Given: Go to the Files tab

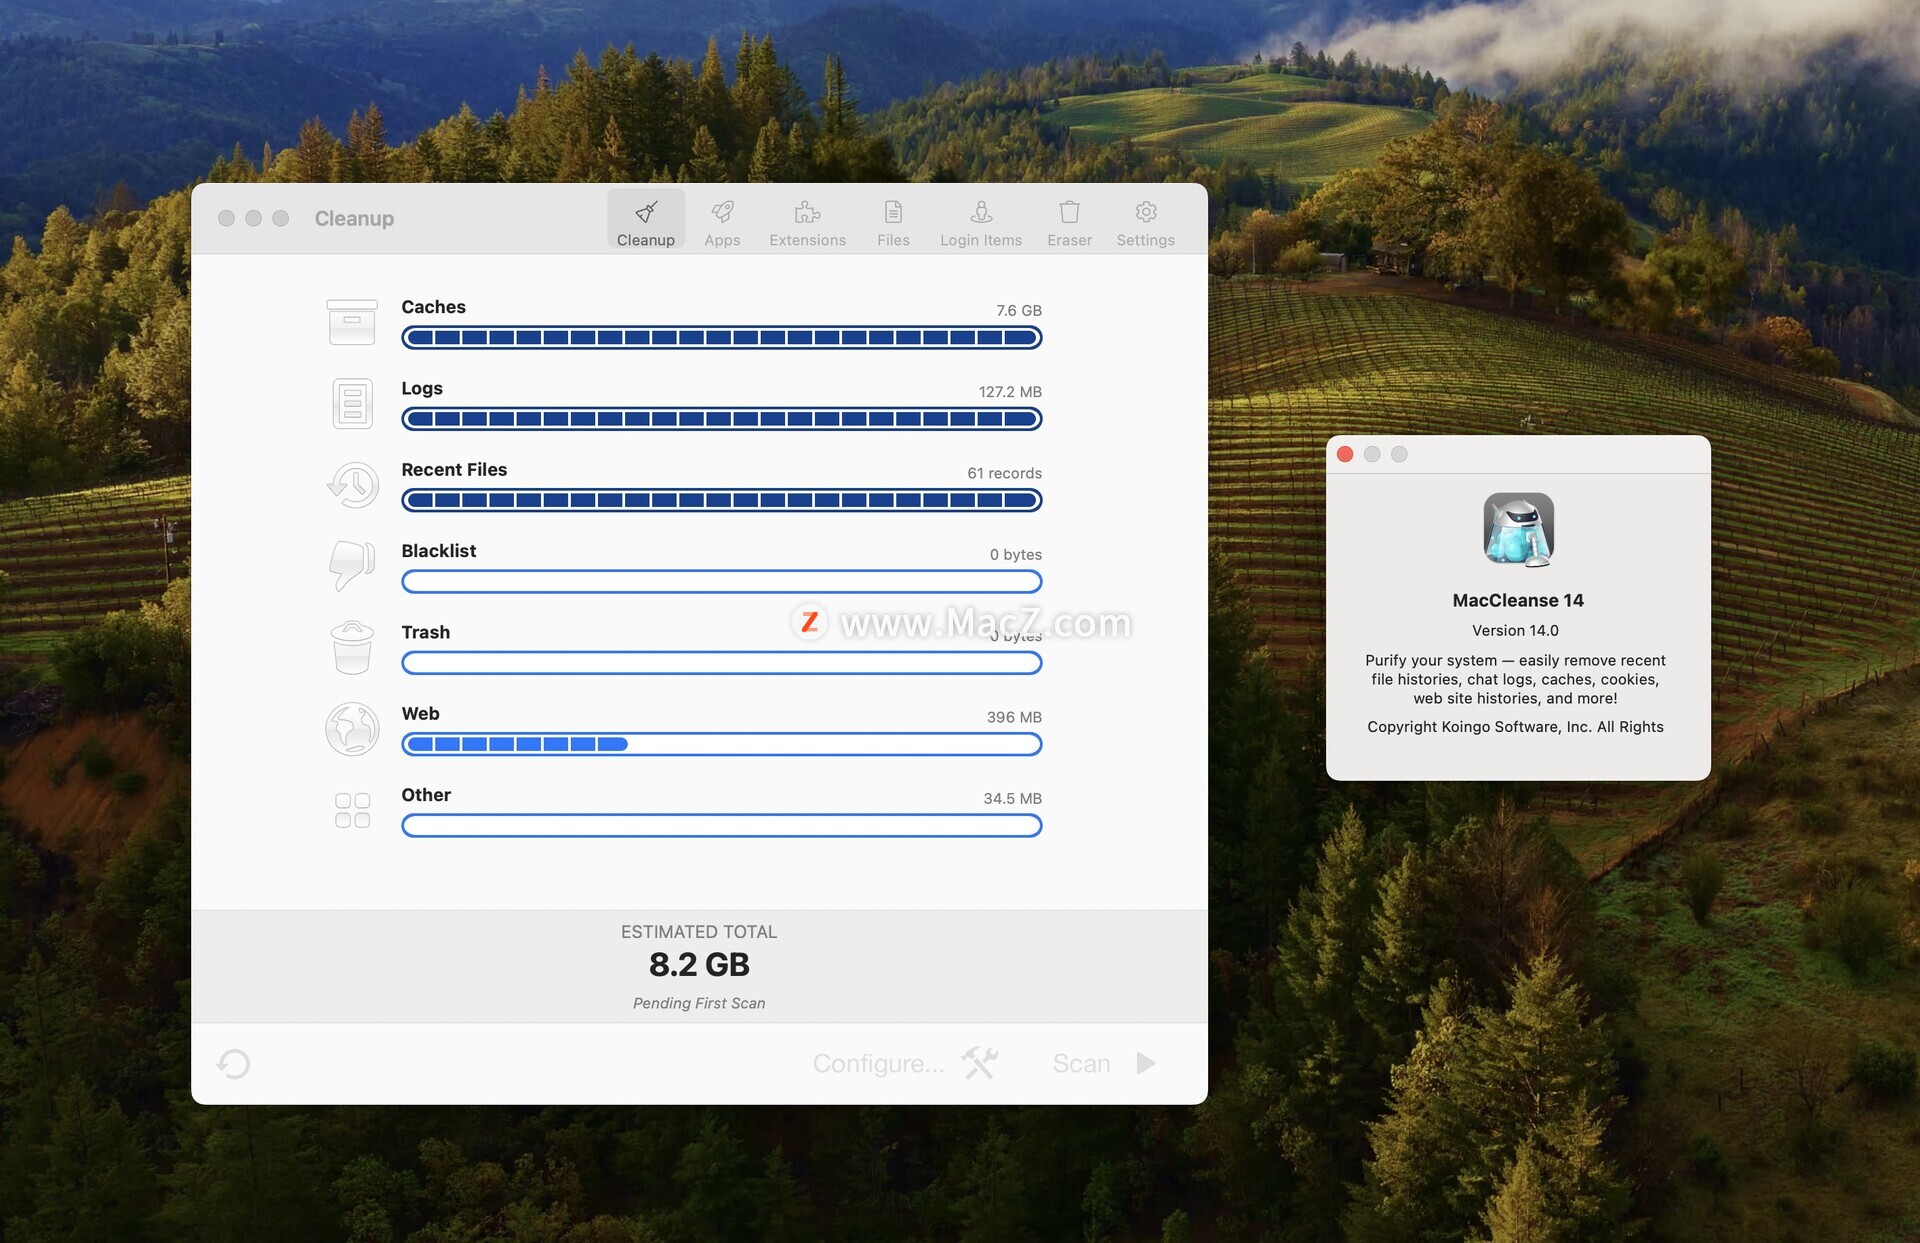Looking at the screenshot, I should point(893,220).
